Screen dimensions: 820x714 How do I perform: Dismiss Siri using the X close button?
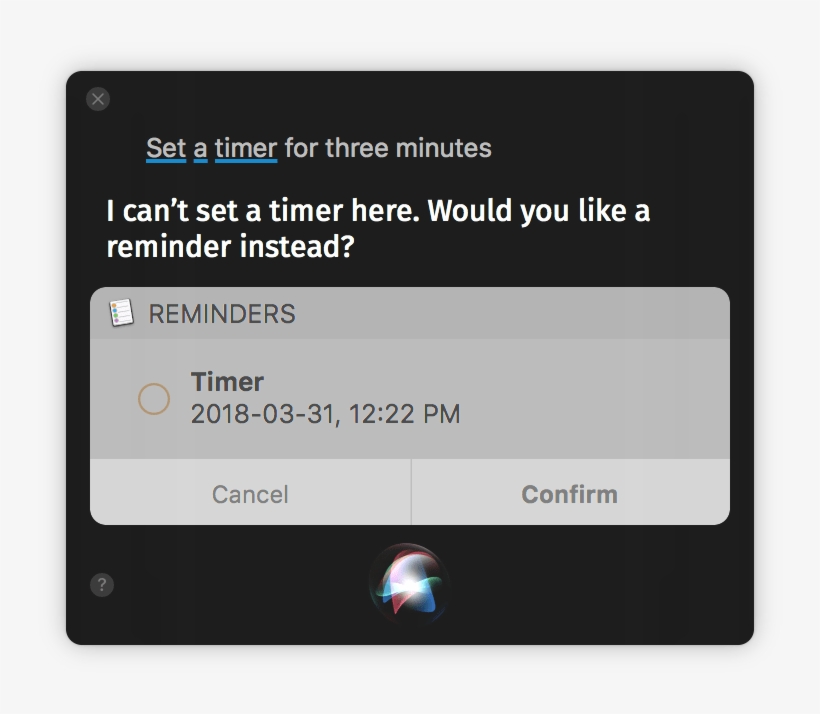click(x=98, y=99)
